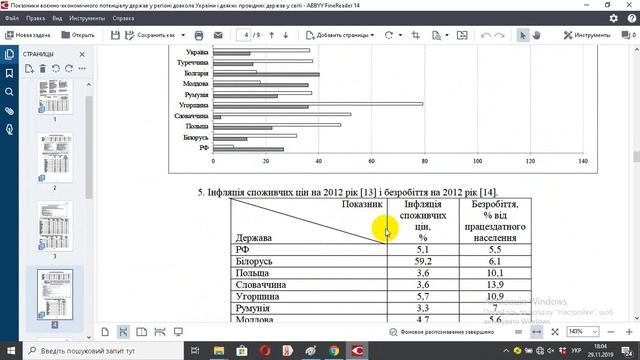This screenshot has width=640, height=360.
Task: Switch to continuous page scrolling view
Action: tap(123, 332)
